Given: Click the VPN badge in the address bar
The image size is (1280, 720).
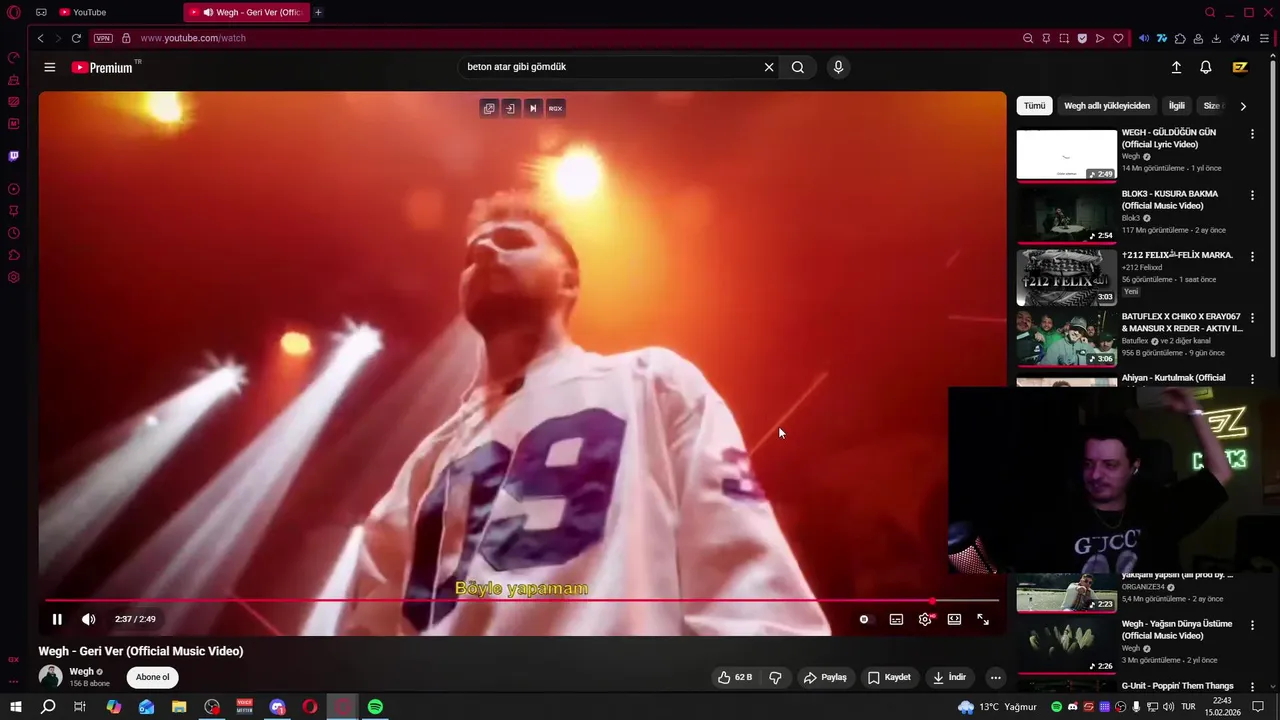Looking at the screenshot, I should click(103, 38).
